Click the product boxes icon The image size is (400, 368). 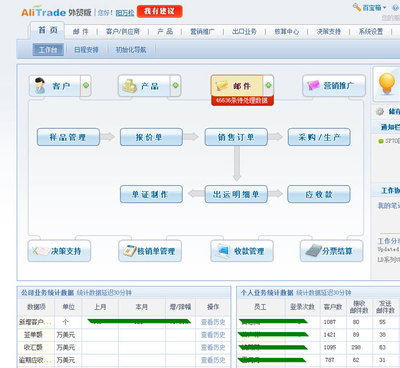[x=129, y=86]
